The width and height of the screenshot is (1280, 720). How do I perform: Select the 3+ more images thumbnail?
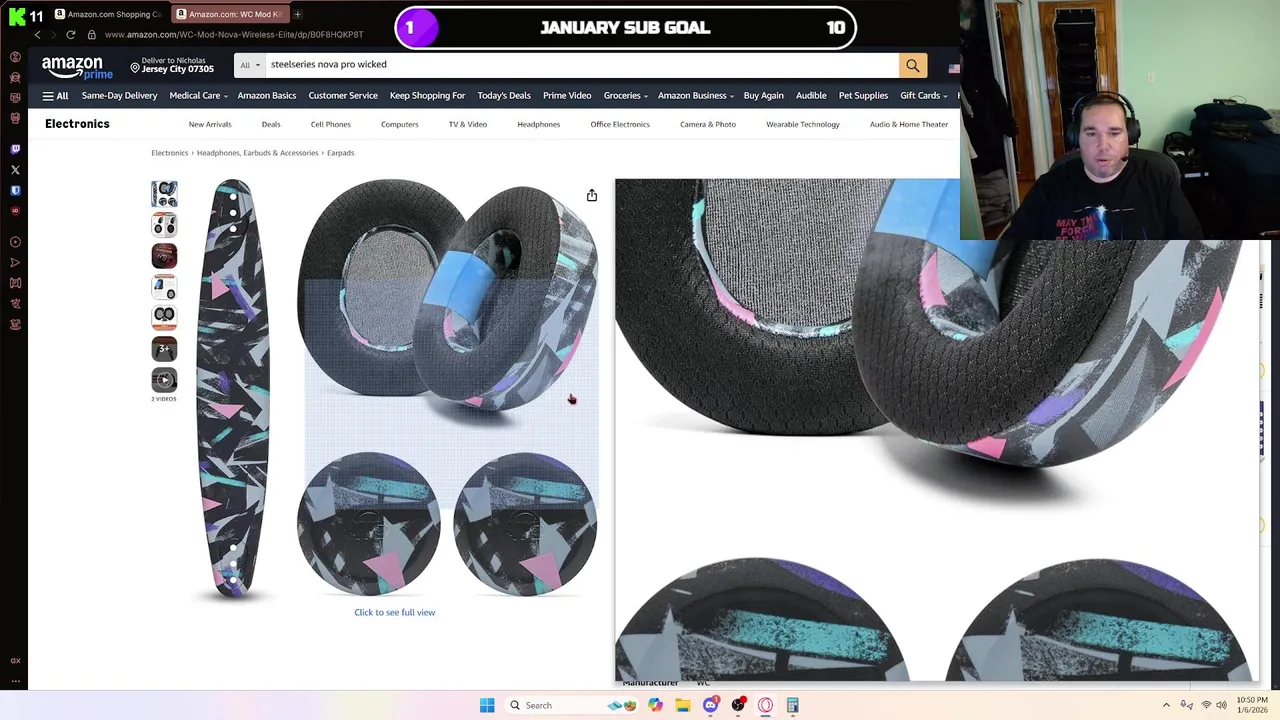164,349
